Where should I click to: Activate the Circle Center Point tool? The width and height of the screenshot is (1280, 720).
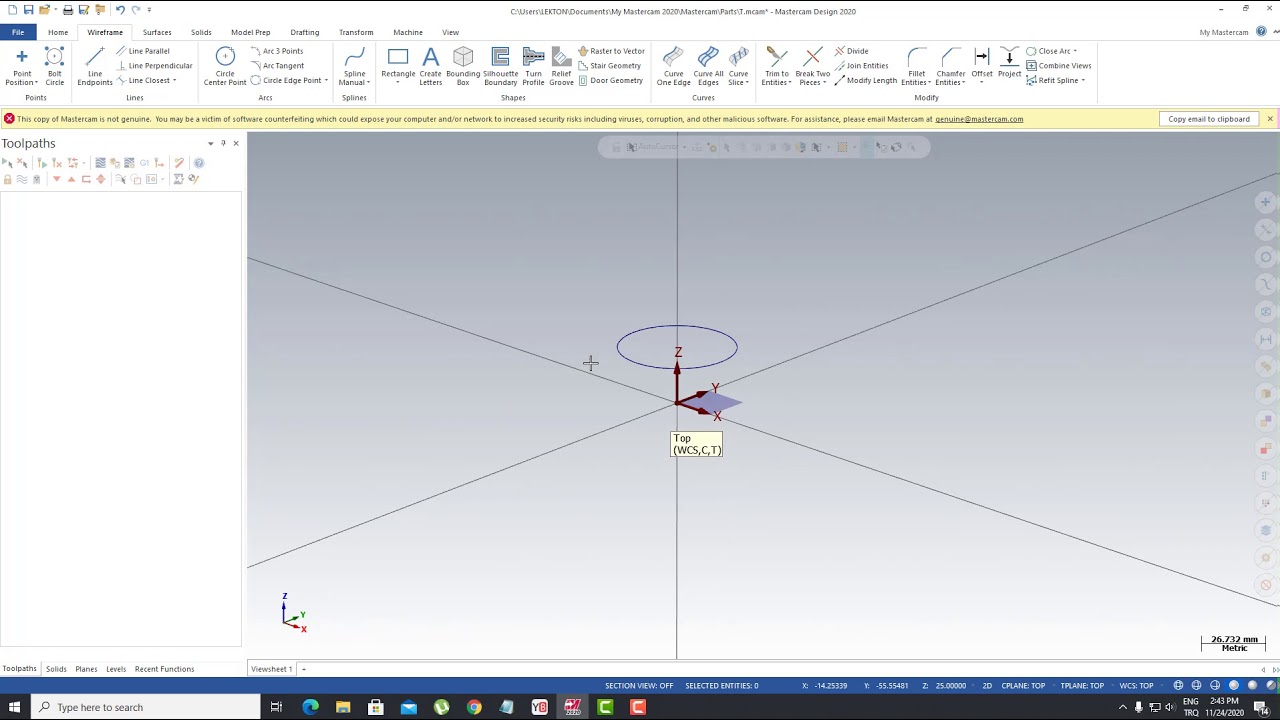click(225, 66)
